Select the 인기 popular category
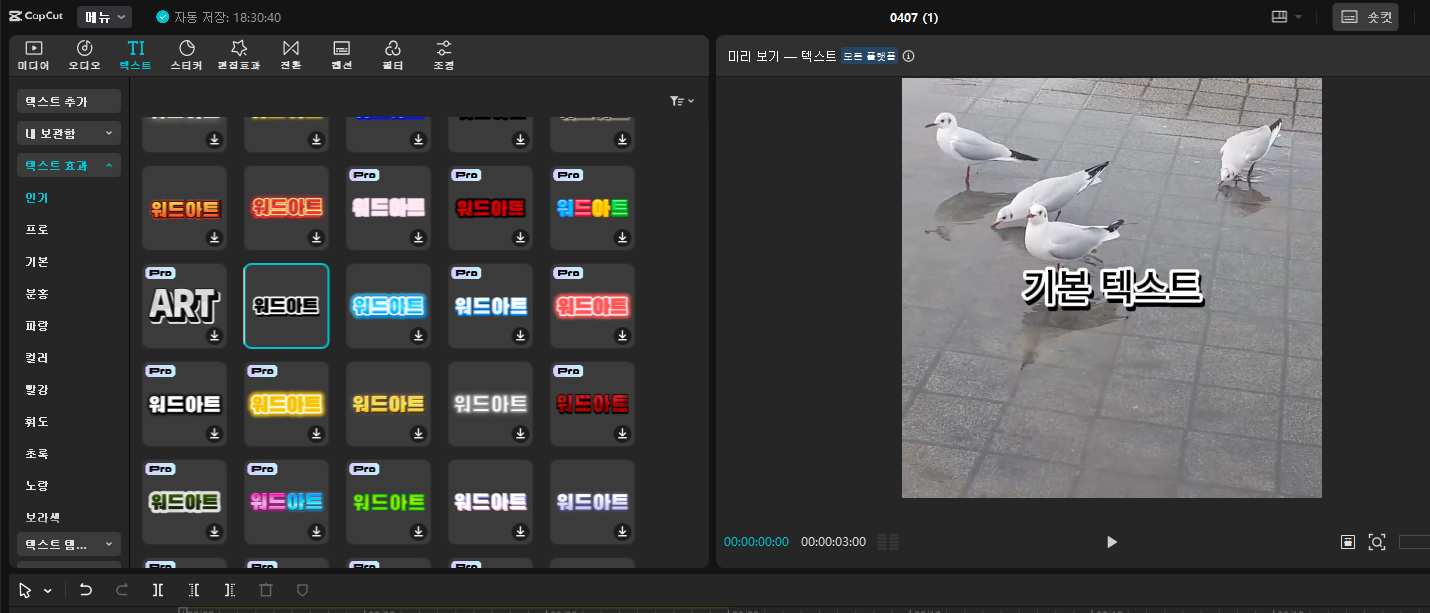Screen dimensions: 1430x613 coord(37,198)
